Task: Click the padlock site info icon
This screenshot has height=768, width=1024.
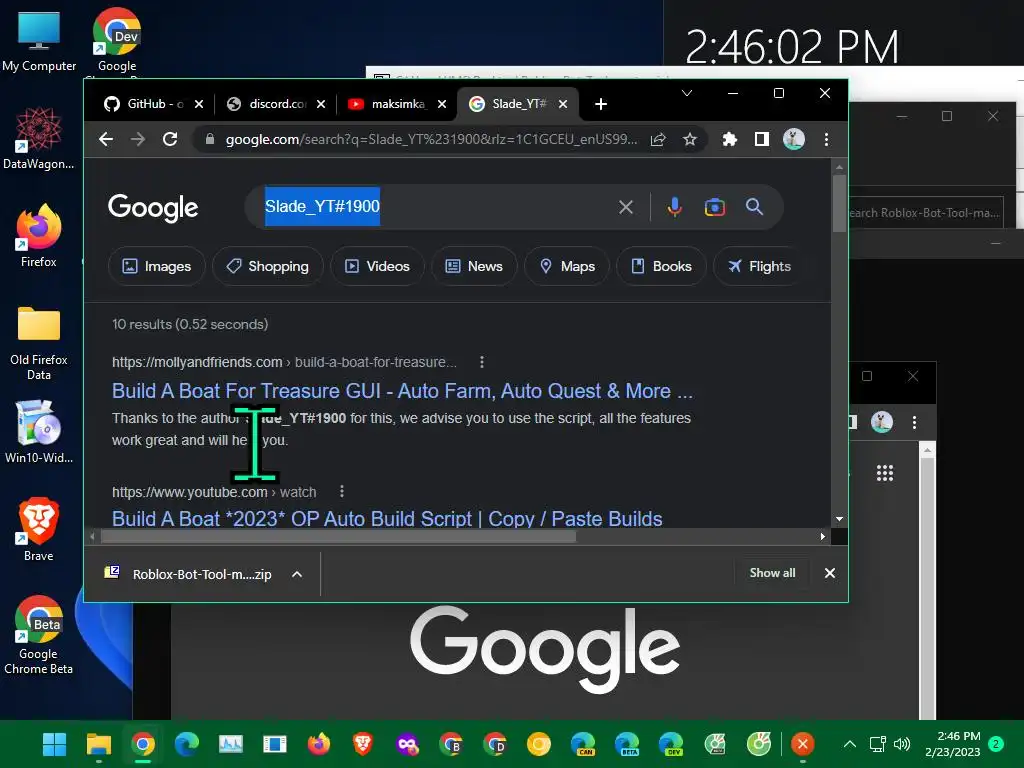Action: 210,139
